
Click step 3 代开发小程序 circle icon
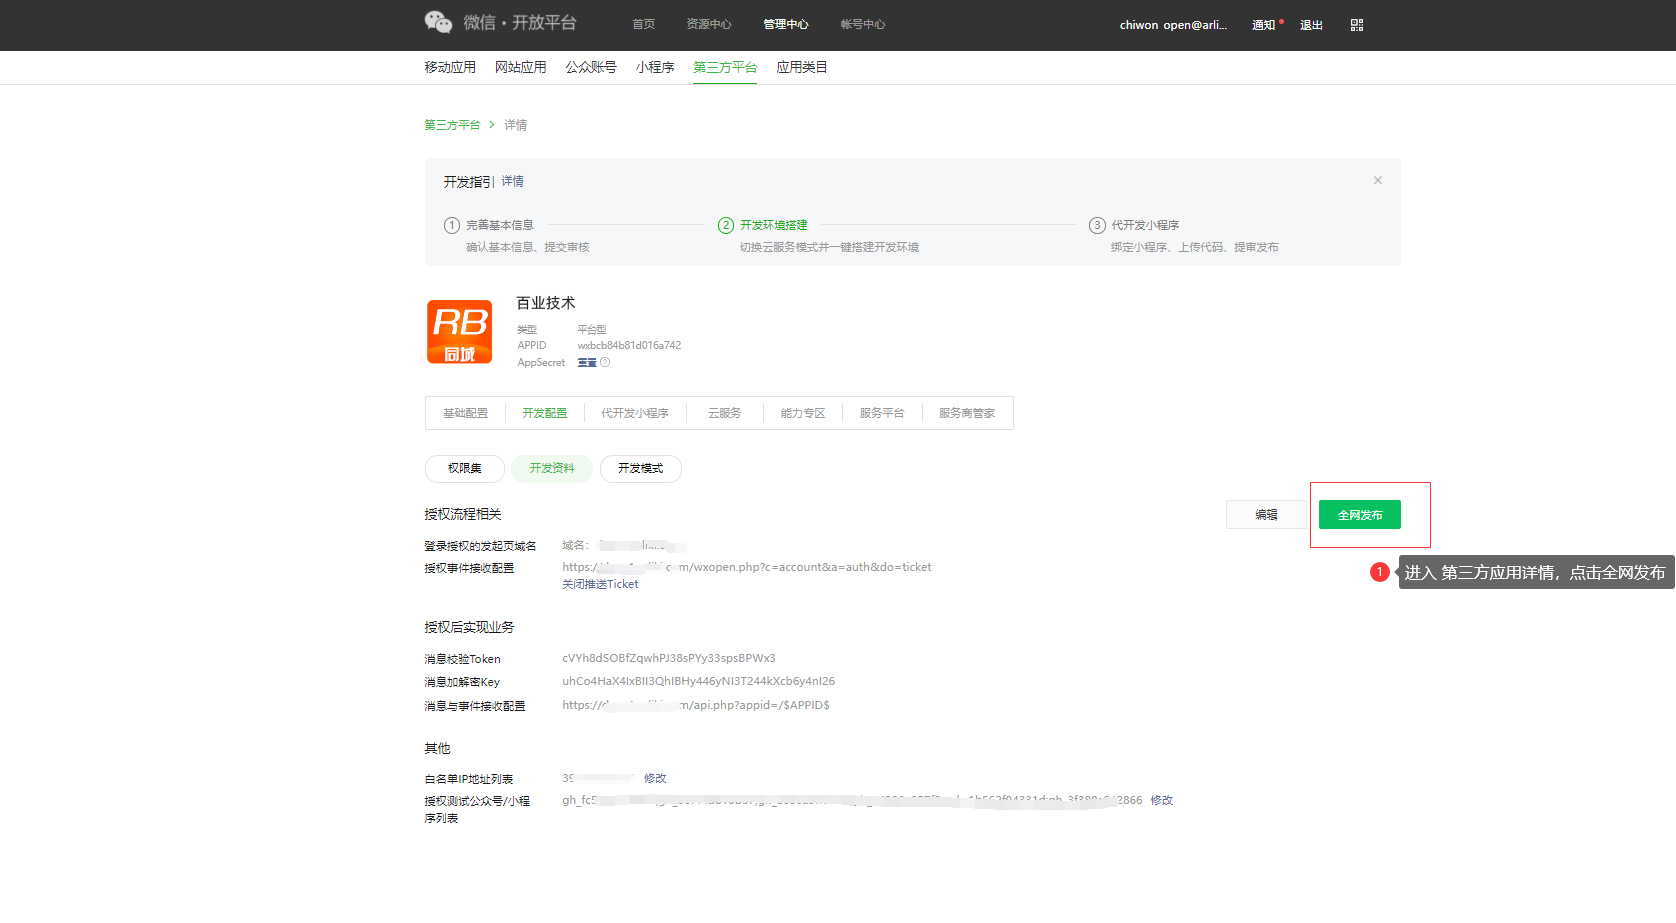[x=1097, y=226]
